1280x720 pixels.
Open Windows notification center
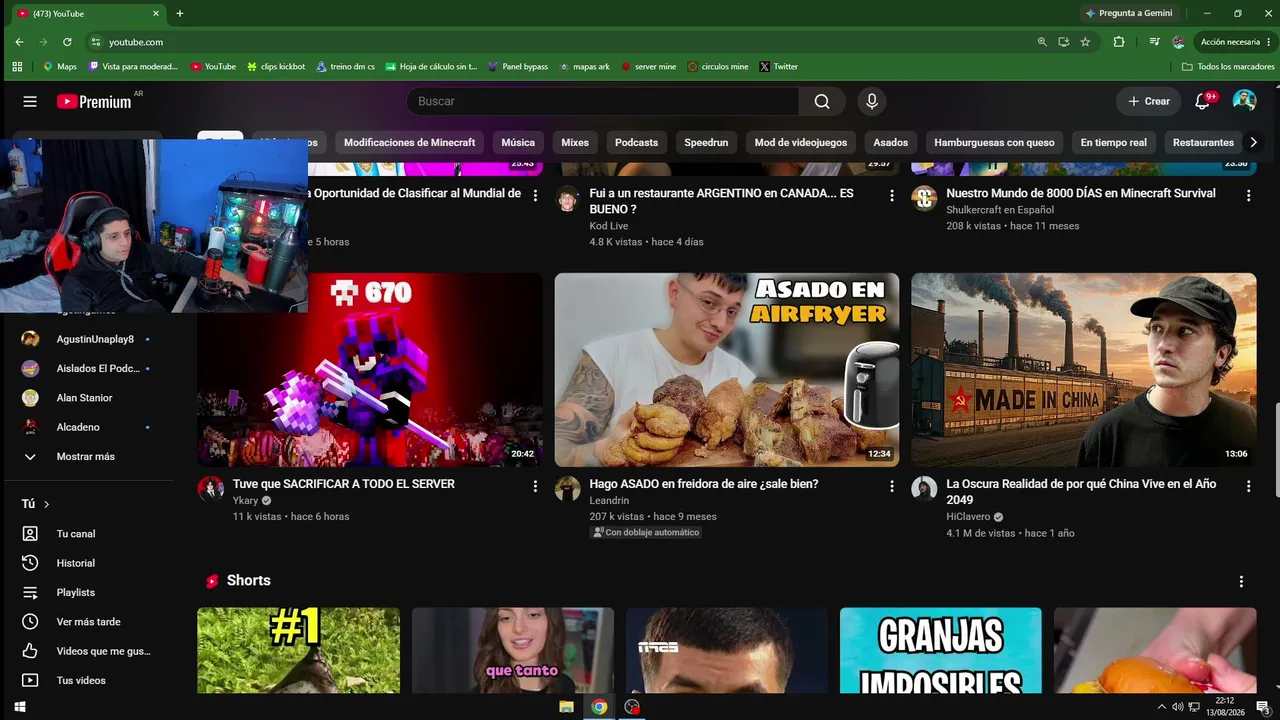pos(1262,707)
